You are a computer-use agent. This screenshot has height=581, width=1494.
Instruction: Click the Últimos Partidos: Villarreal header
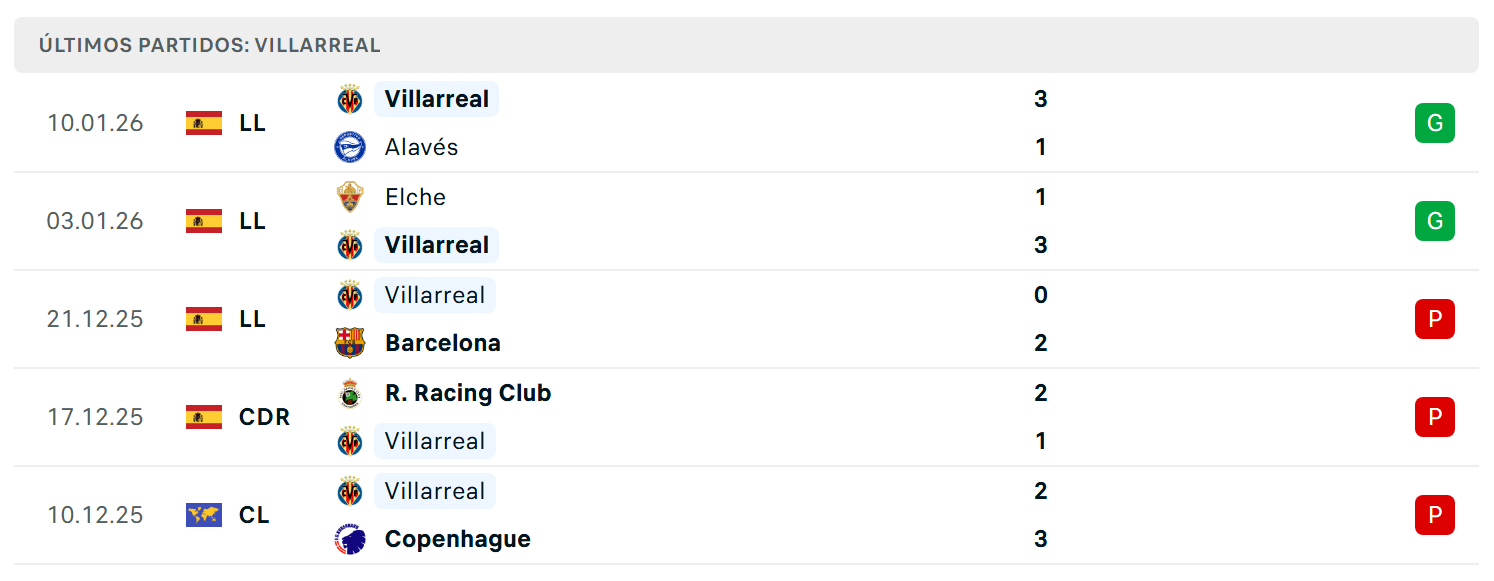pos(746,45)
